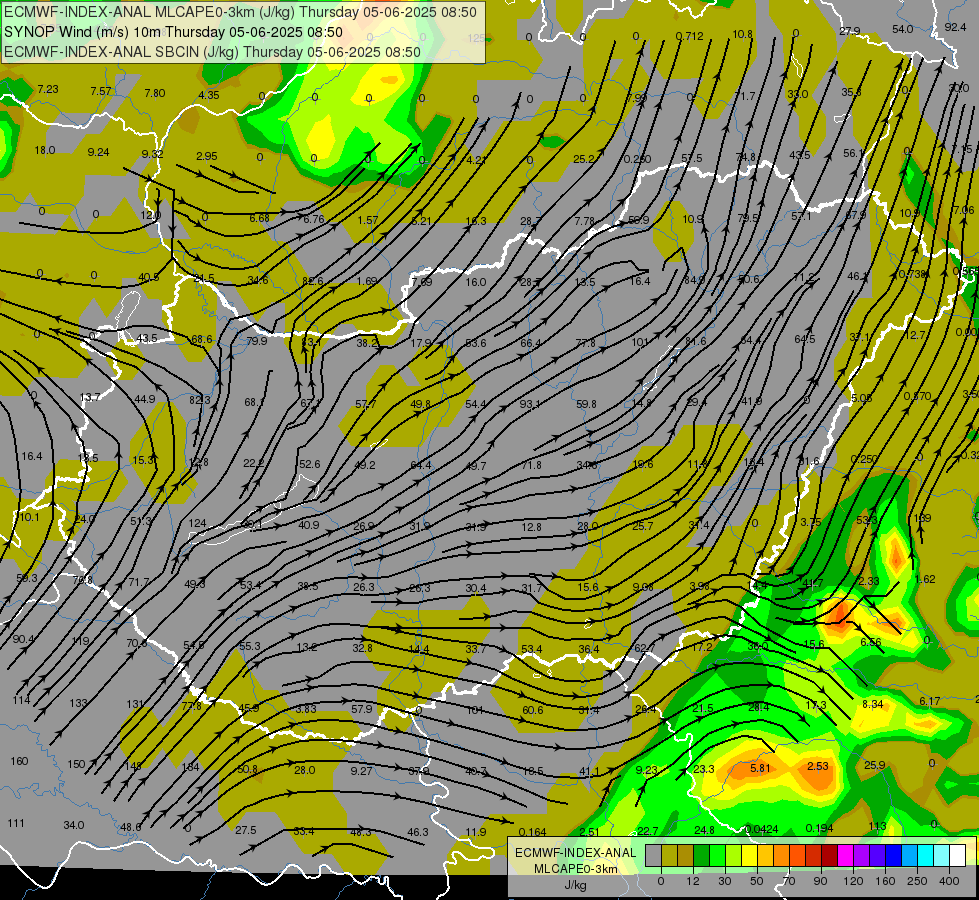Click the map value '7.80'
979x900 pixels.
pos(155,93)
